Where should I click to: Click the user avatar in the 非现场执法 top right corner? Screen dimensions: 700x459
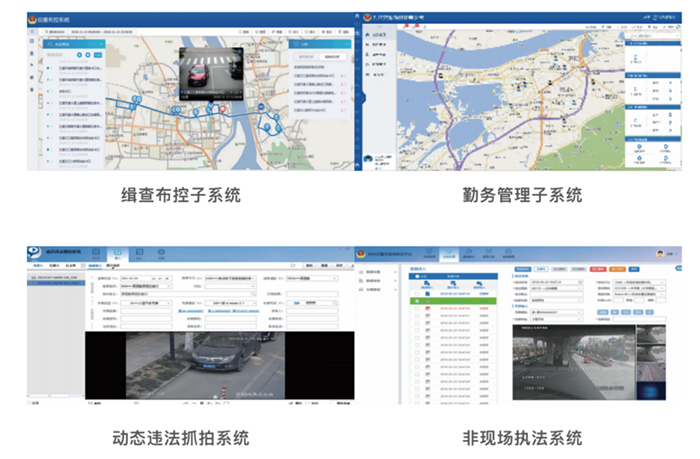[x=661, y=253]
